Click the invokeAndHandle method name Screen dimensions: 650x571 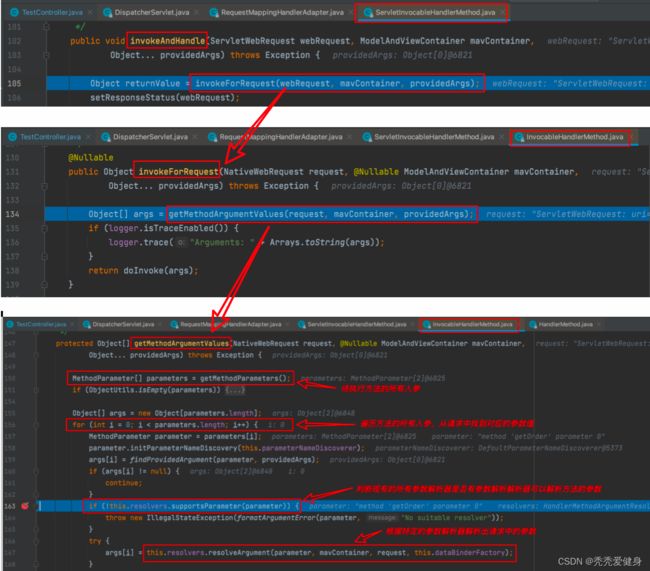click(167, 41)
